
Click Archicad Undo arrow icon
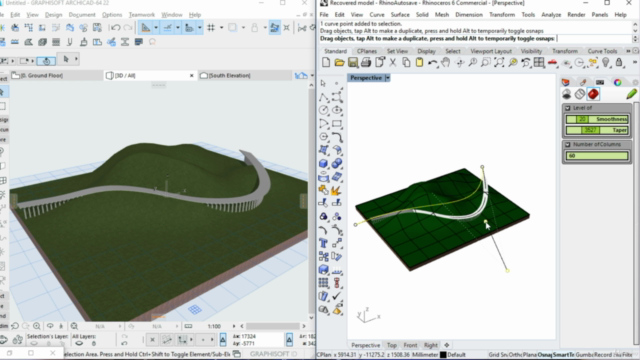tap(115, 28)
